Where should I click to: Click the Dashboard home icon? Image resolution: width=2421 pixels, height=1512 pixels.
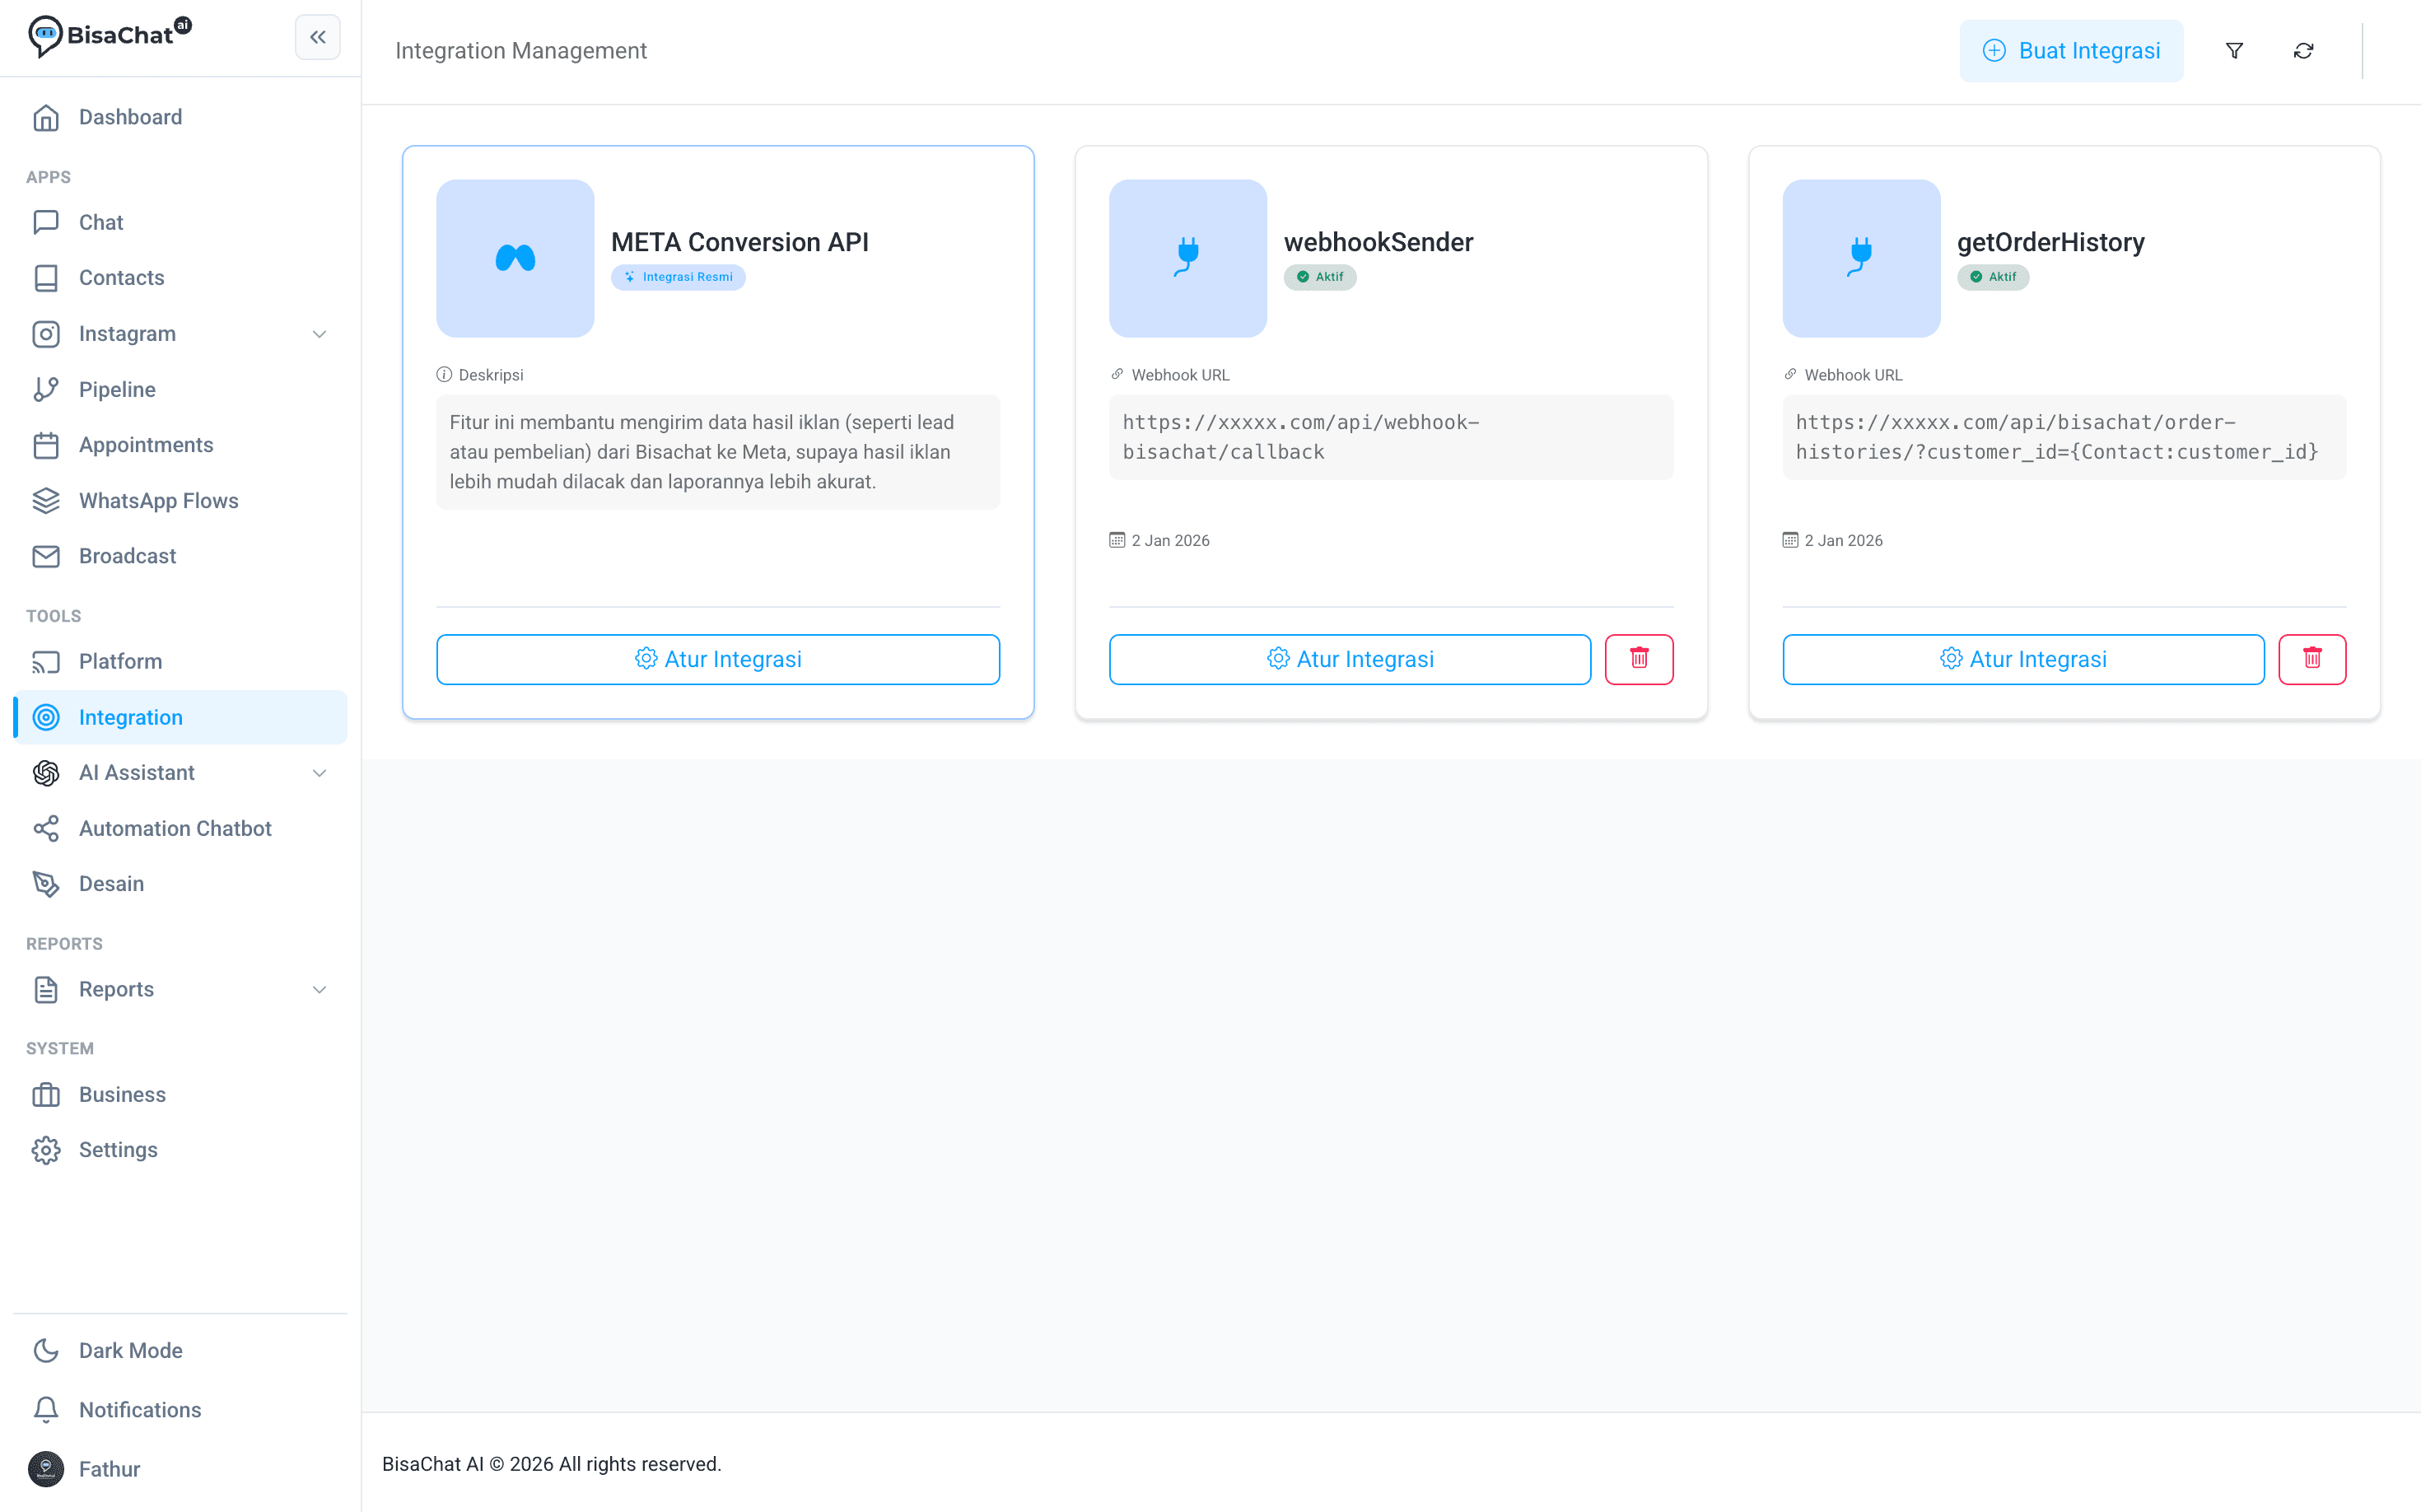coord(46,117)
